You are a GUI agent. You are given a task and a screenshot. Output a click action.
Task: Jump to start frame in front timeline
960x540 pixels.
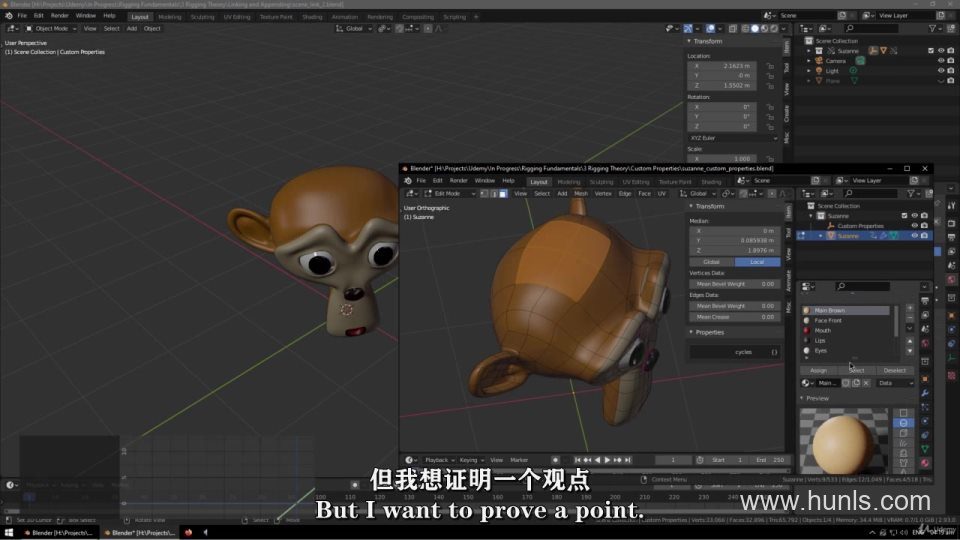tap(577, 460)
